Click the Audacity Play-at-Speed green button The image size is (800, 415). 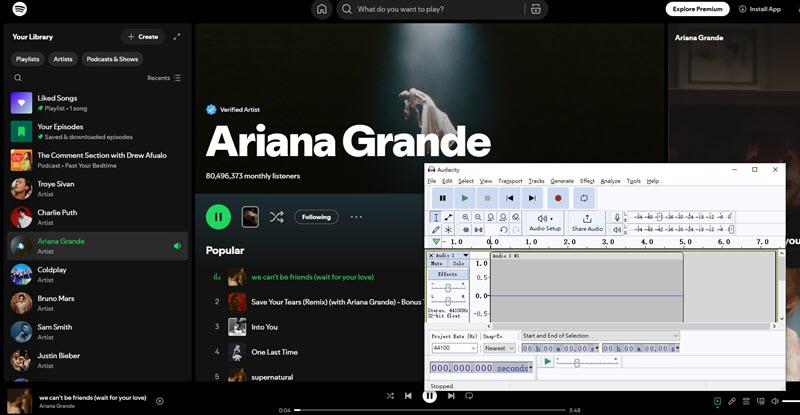[547, 361]
